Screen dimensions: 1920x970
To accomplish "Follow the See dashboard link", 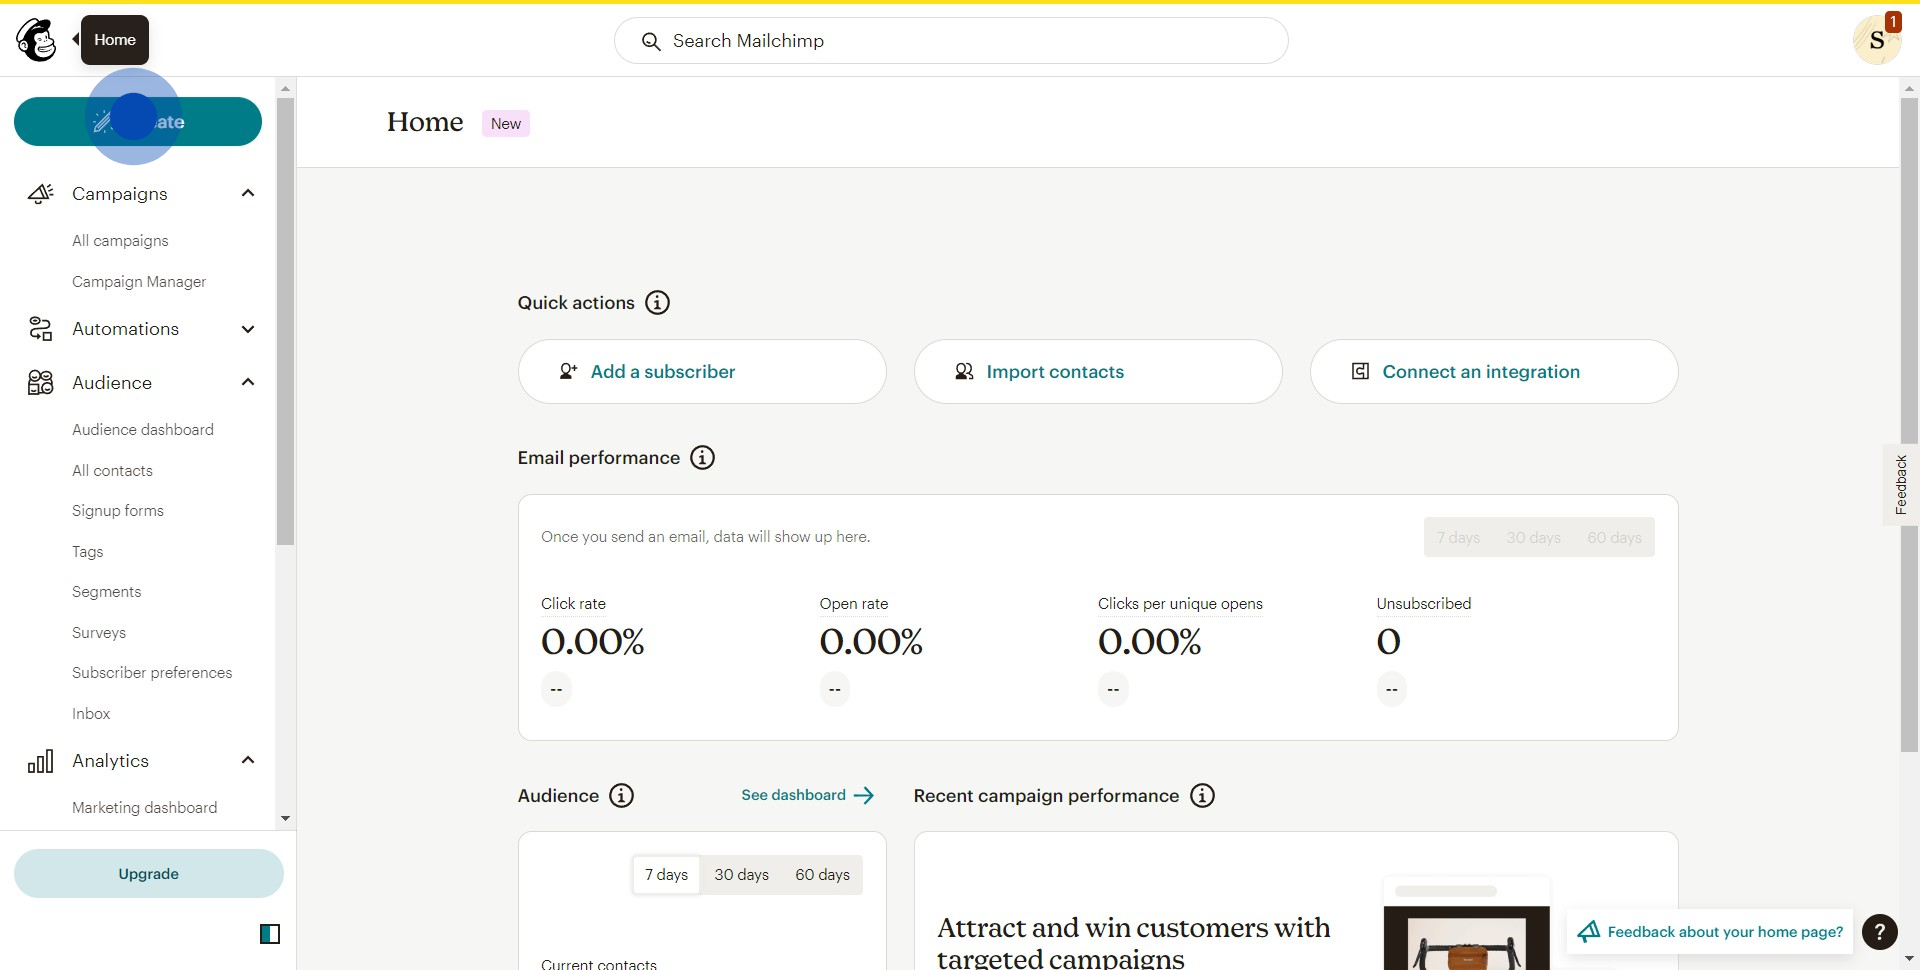I will click(x=807, y=796).
